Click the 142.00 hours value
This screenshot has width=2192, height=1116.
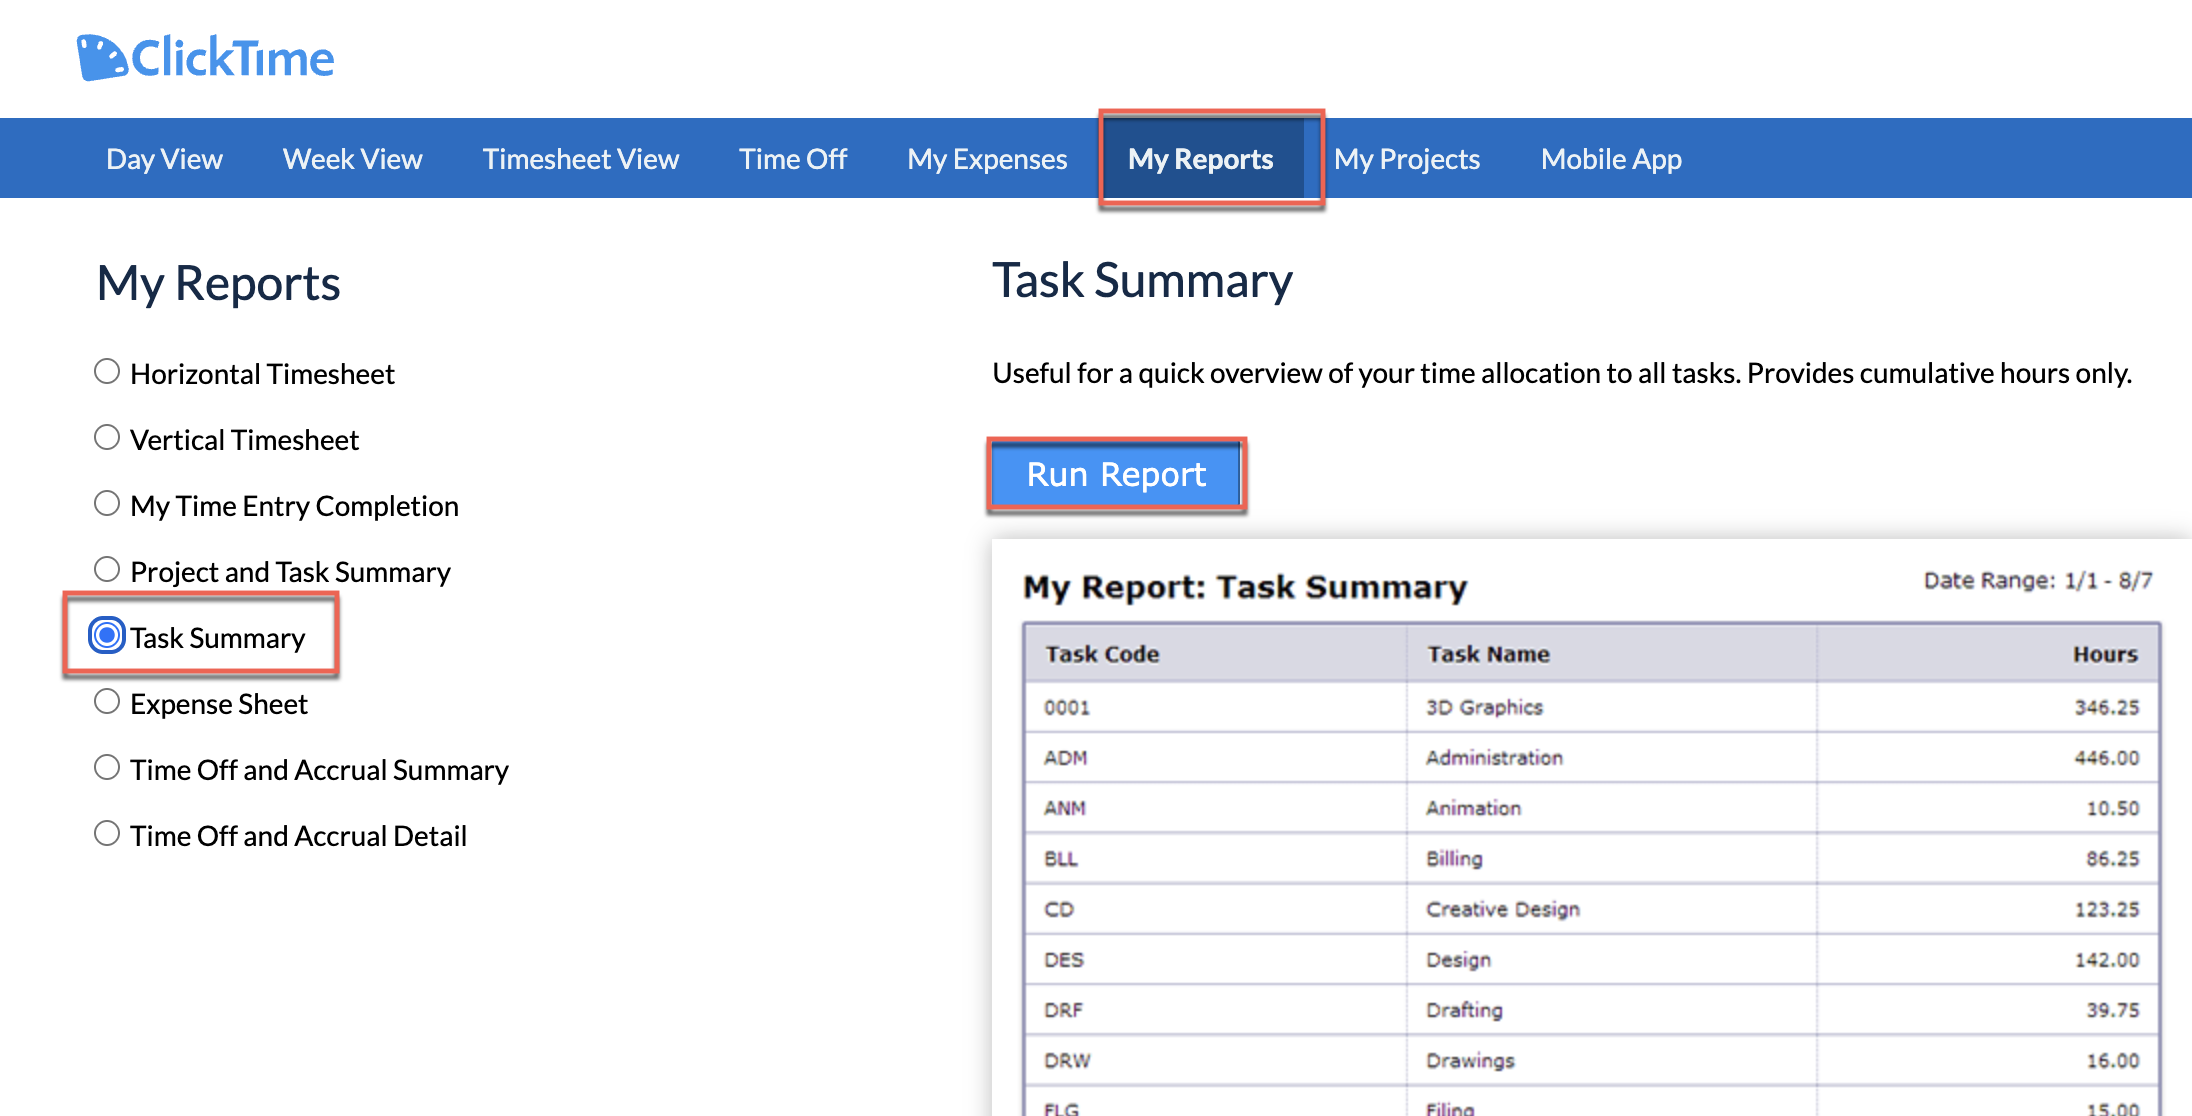pos(2107,960)
